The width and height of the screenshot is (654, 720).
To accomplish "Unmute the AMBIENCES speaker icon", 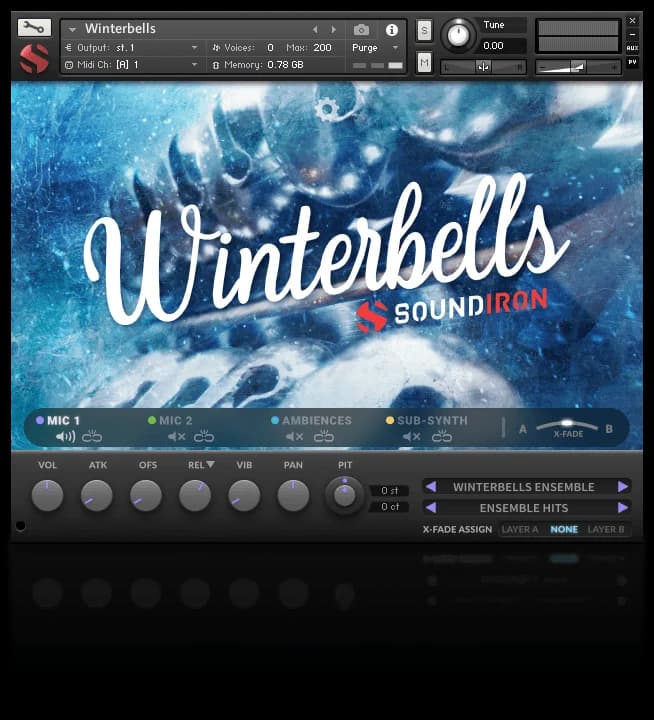I will 294,437.
